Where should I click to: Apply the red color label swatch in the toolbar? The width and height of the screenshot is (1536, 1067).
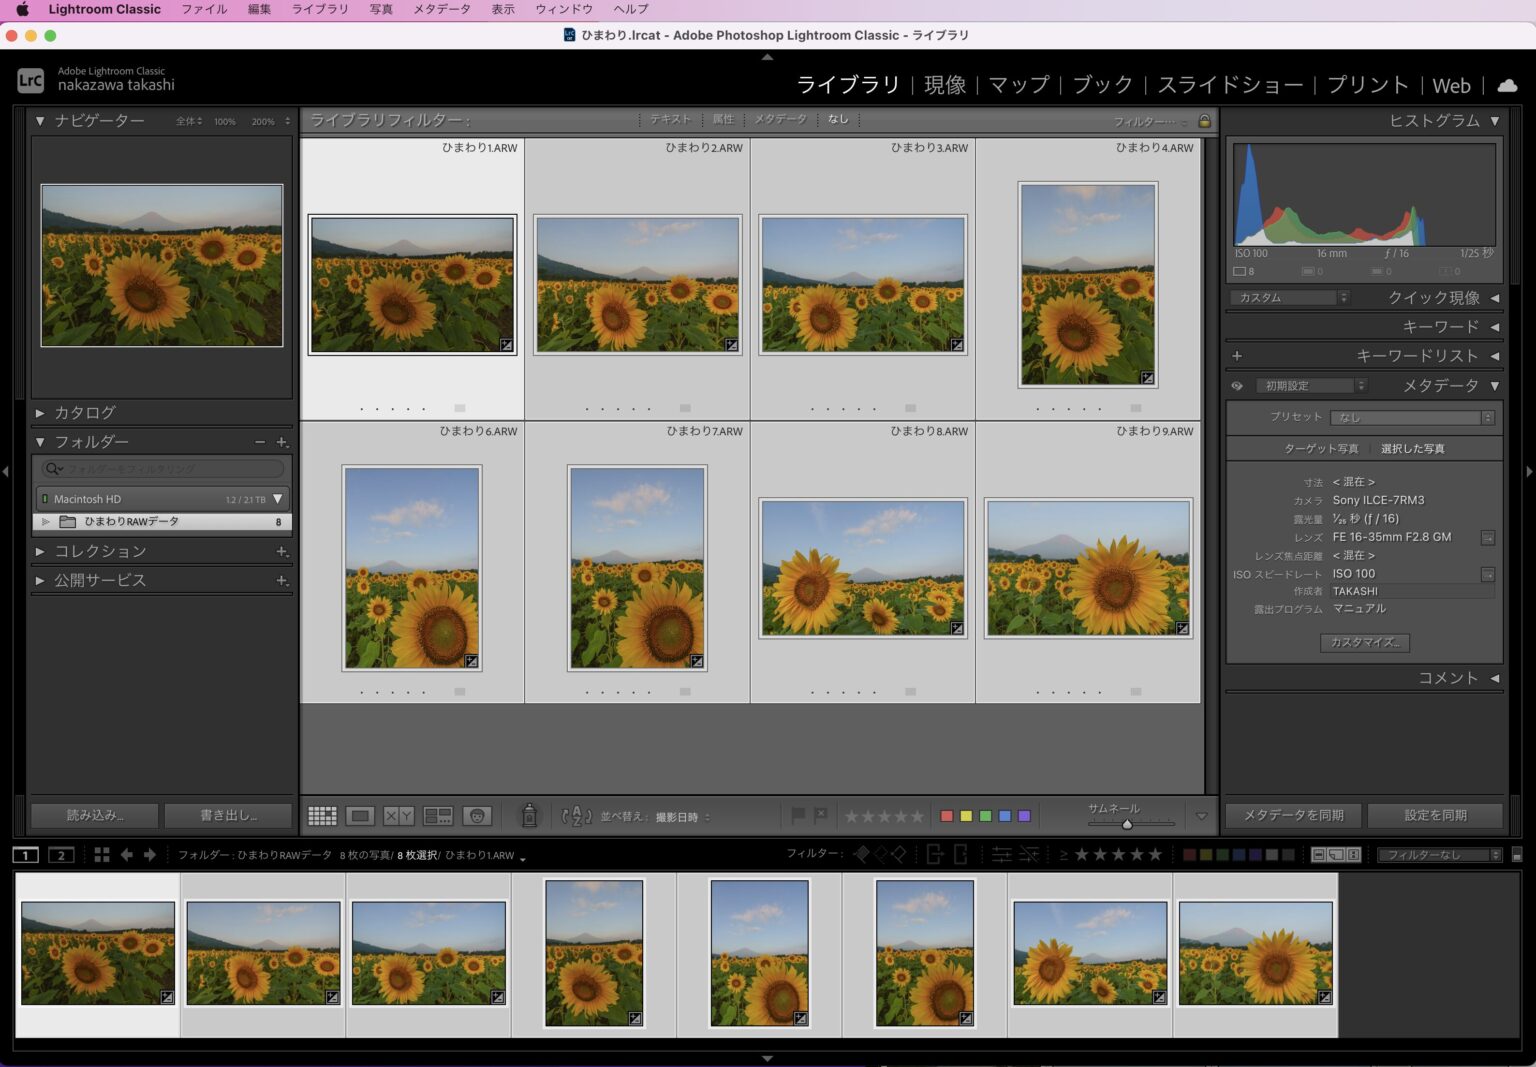tap(946, 816)
